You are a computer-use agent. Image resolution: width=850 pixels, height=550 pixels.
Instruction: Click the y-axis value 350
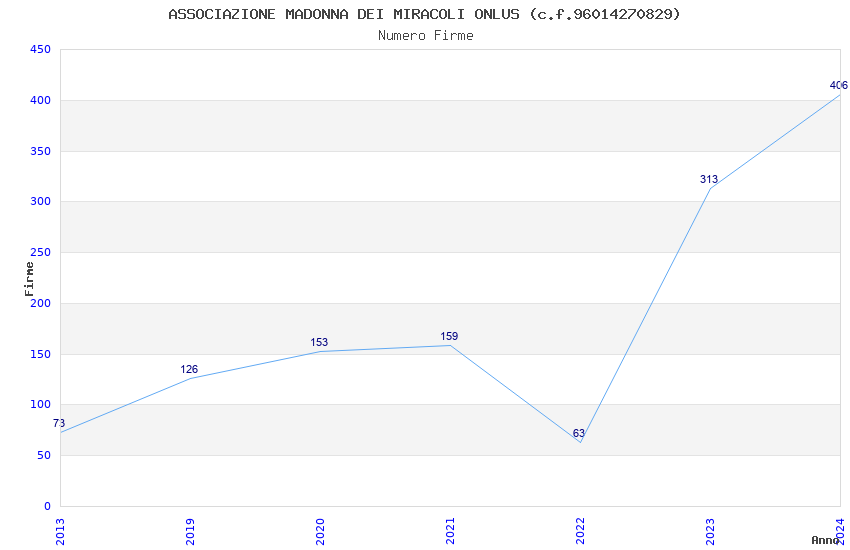[x=40, y=151]
